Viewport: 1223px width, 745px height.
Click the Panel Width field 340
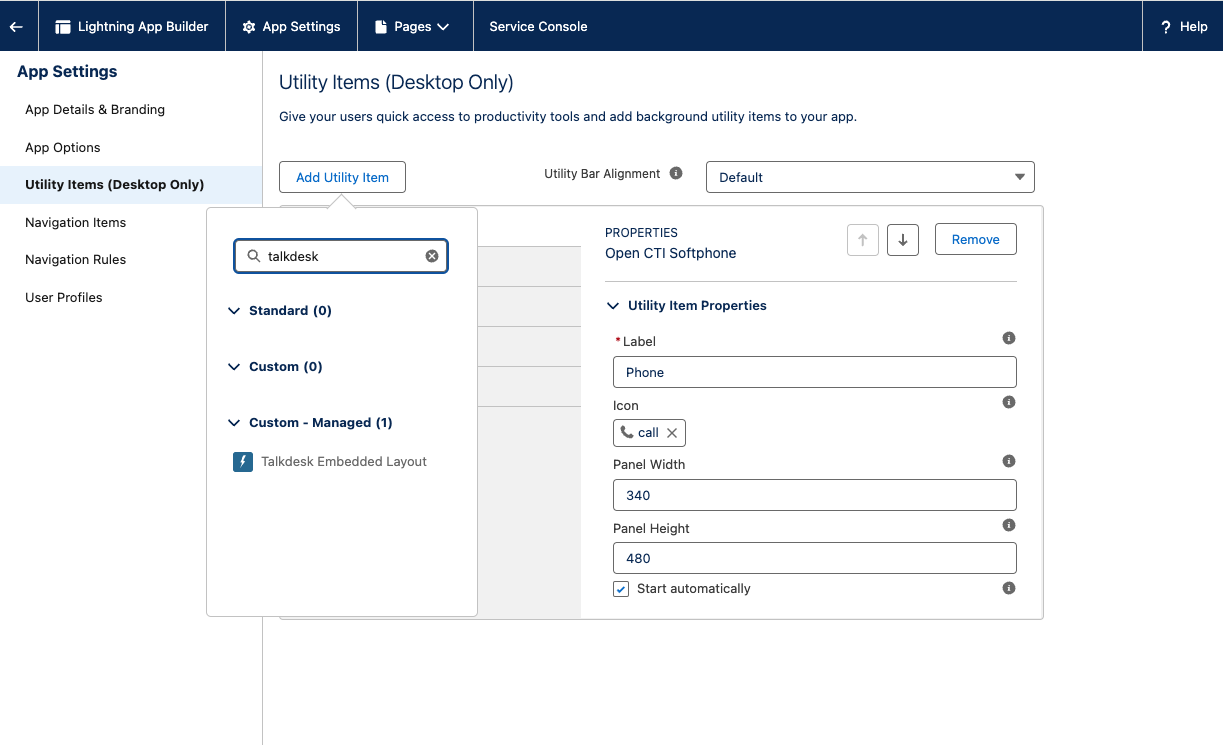point(815,495)
